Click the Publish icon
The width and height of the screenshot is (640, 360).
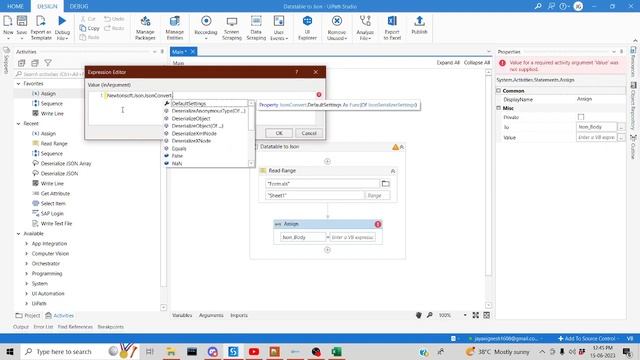click(x=419, y=21)
